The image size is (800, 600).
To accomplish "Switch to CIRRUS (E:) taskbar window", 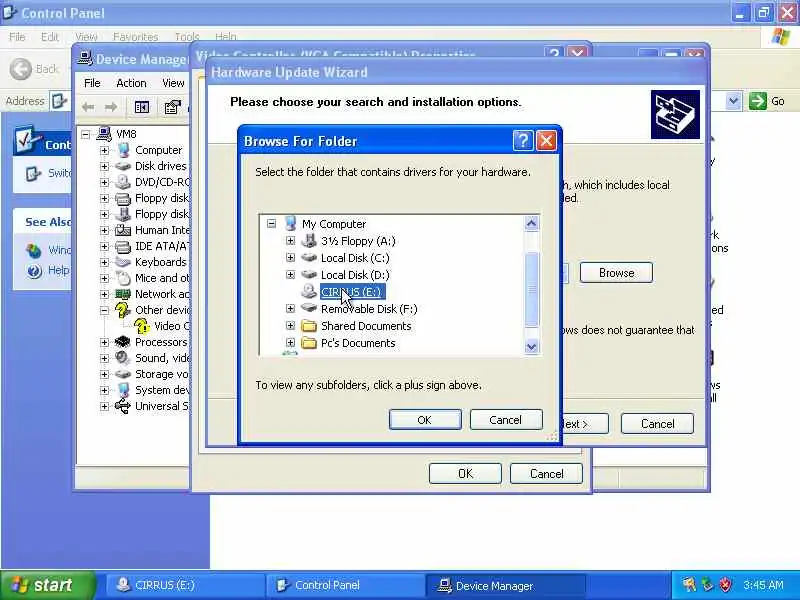I will pos(185,585).
